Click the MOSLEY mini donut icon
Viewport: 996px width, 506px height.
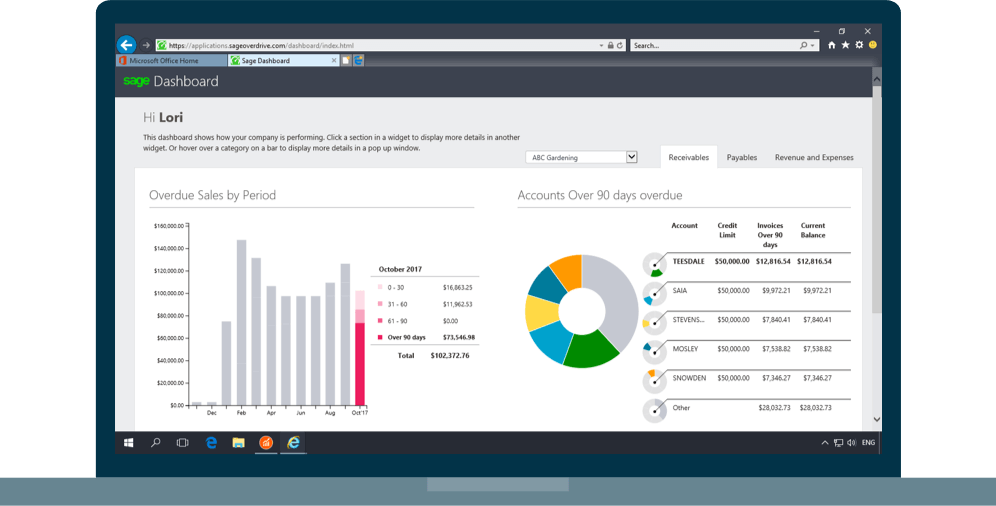click(654, 352)
